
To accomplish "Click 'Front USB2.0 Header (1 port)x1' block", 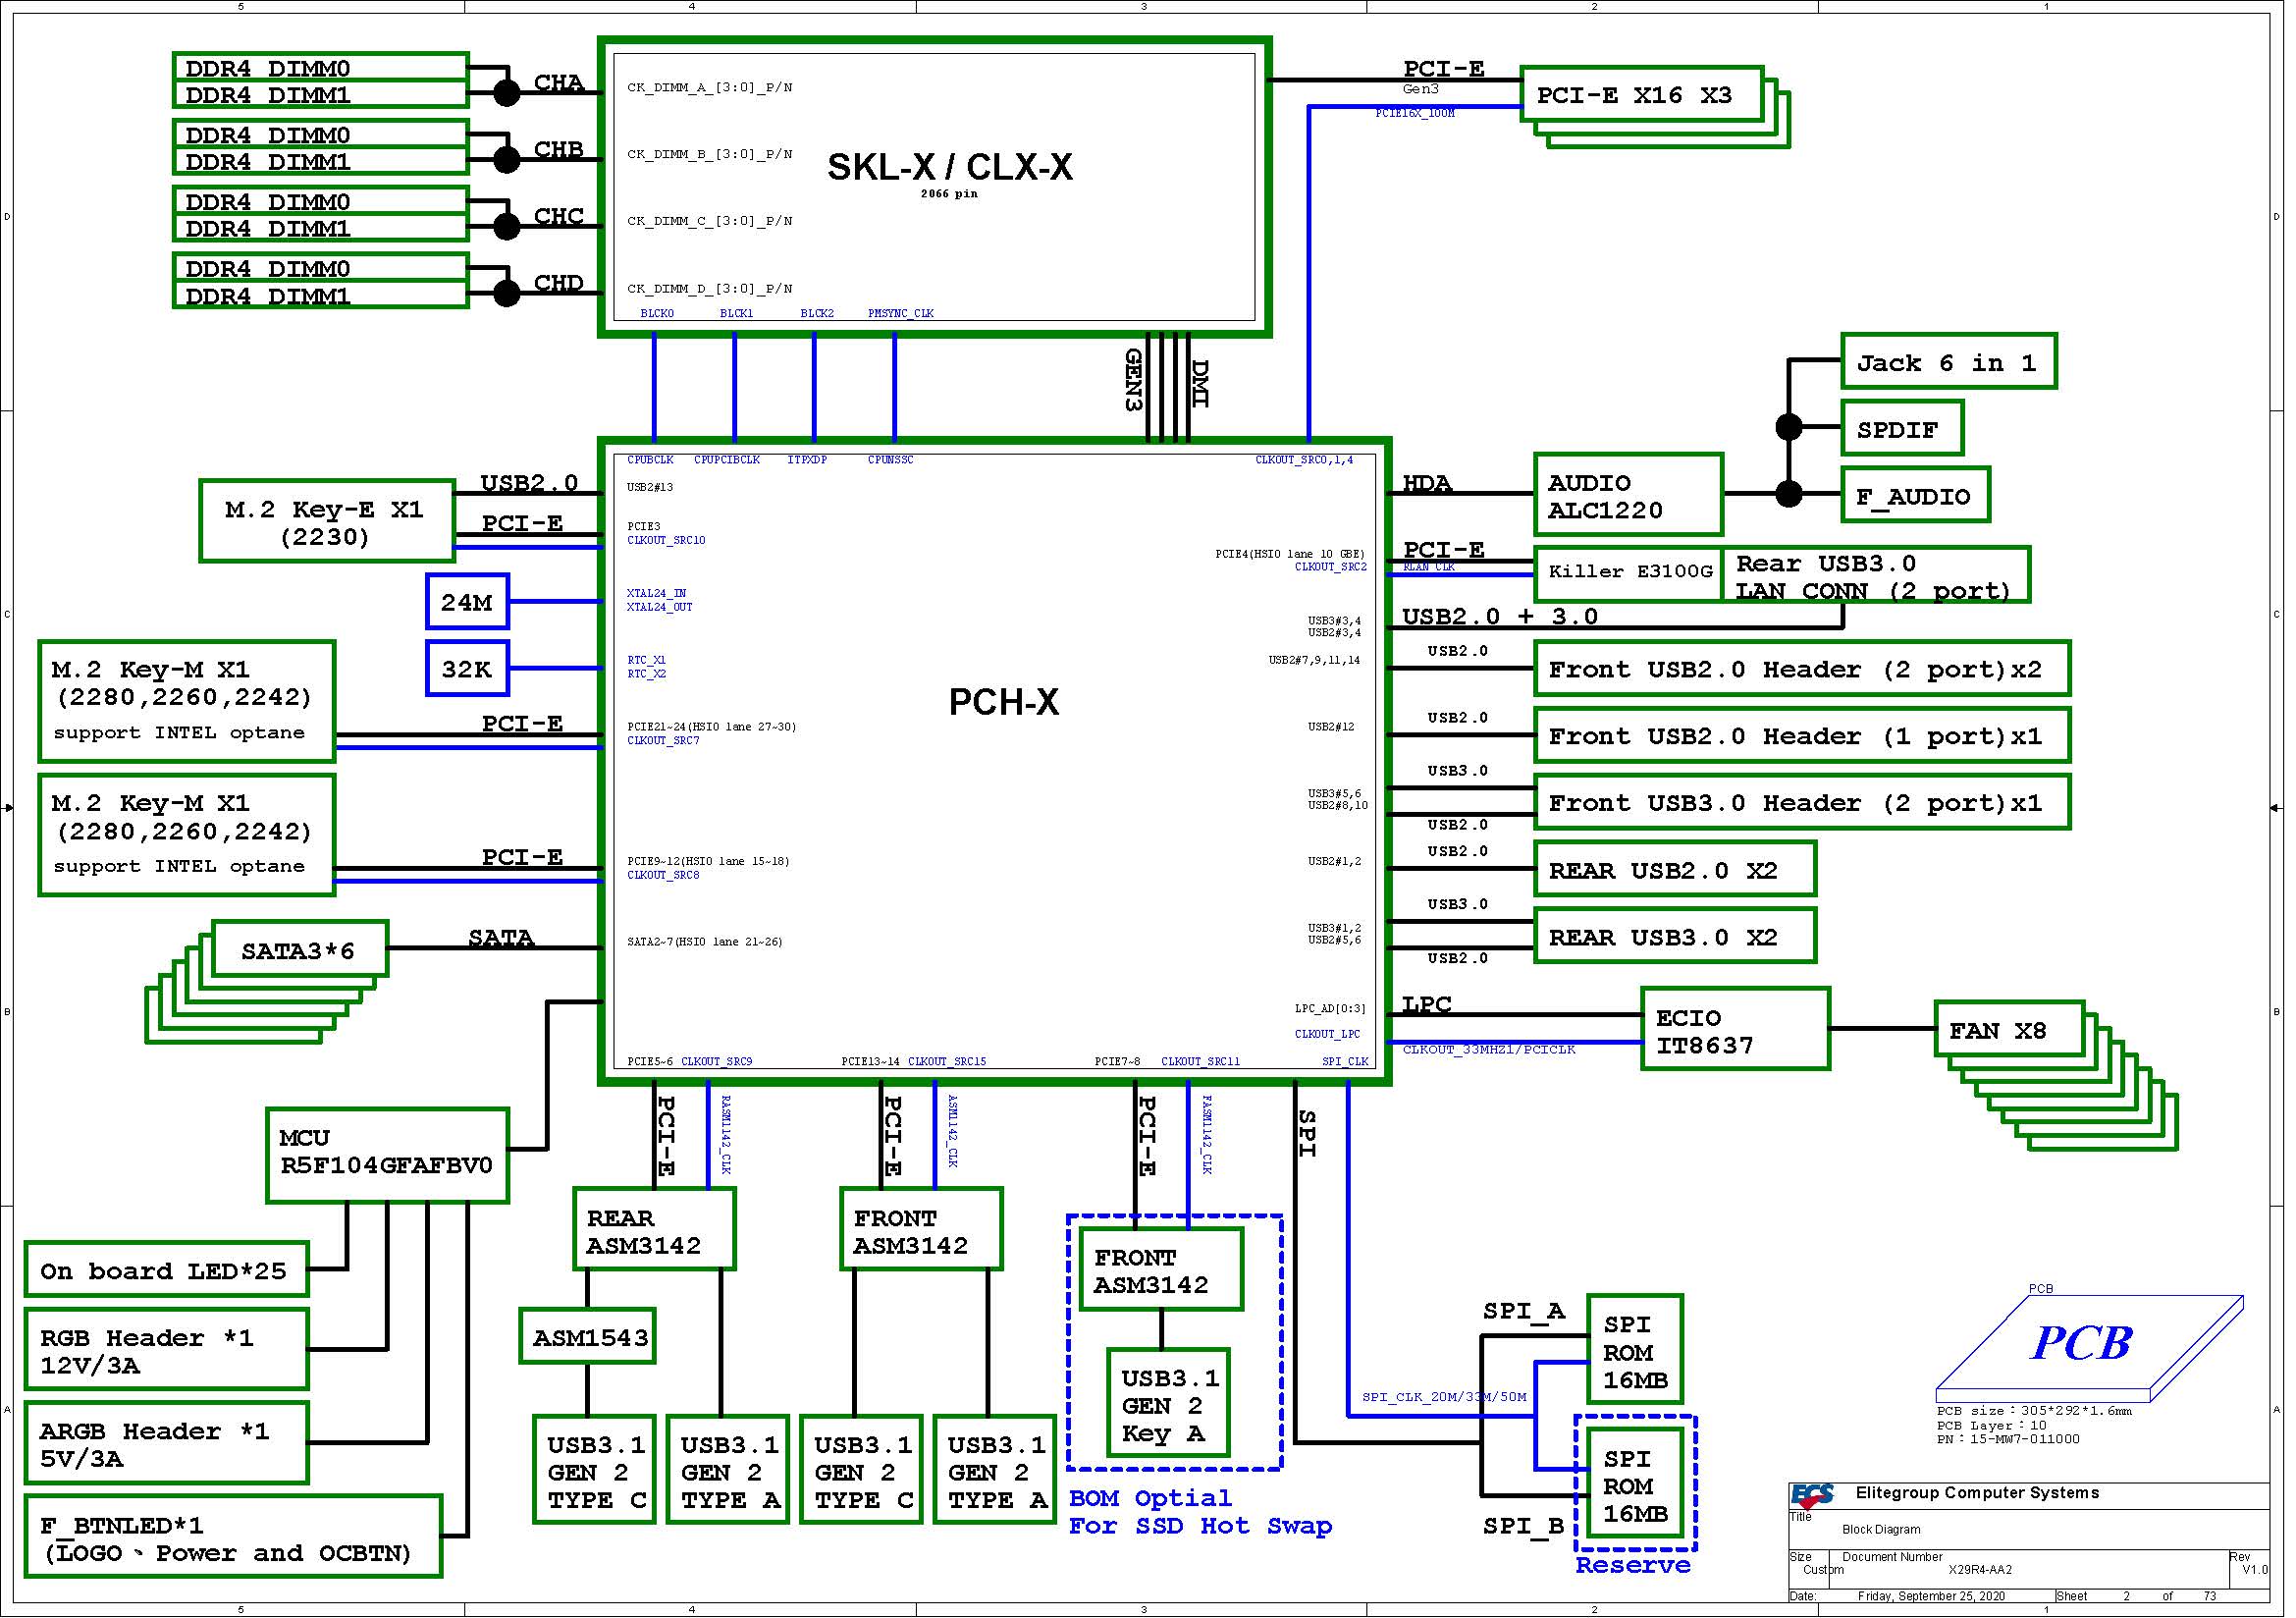I will [x=1802, y=736].
